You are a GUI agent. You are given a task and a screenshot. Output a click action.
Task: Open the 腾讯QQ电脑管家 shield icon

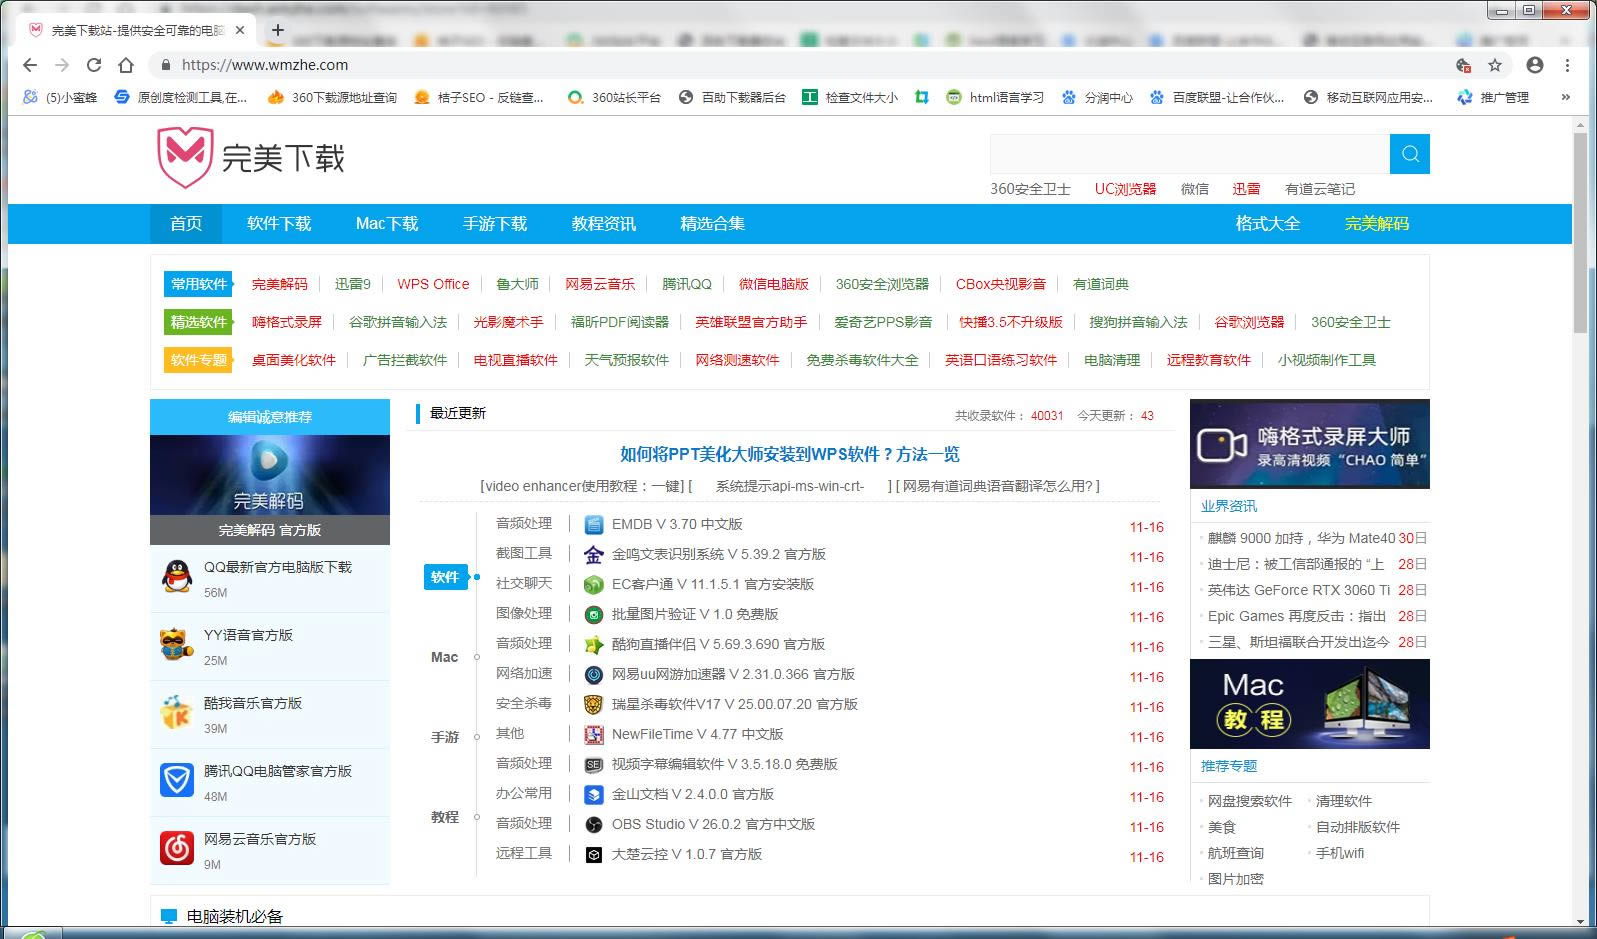[177, 781]
